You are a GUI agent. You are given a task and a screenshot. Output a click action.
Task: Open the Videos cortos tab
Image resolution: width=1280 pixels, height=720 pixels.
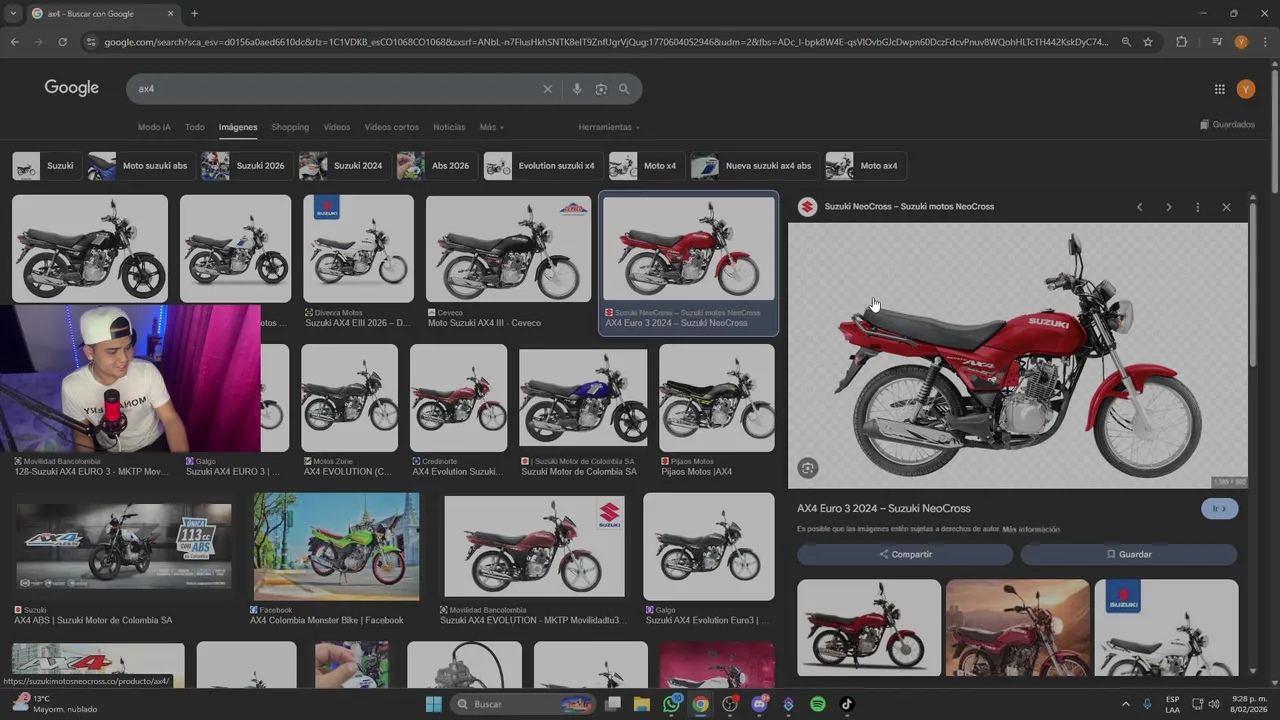pyautogui.click(x=392, y=127)
